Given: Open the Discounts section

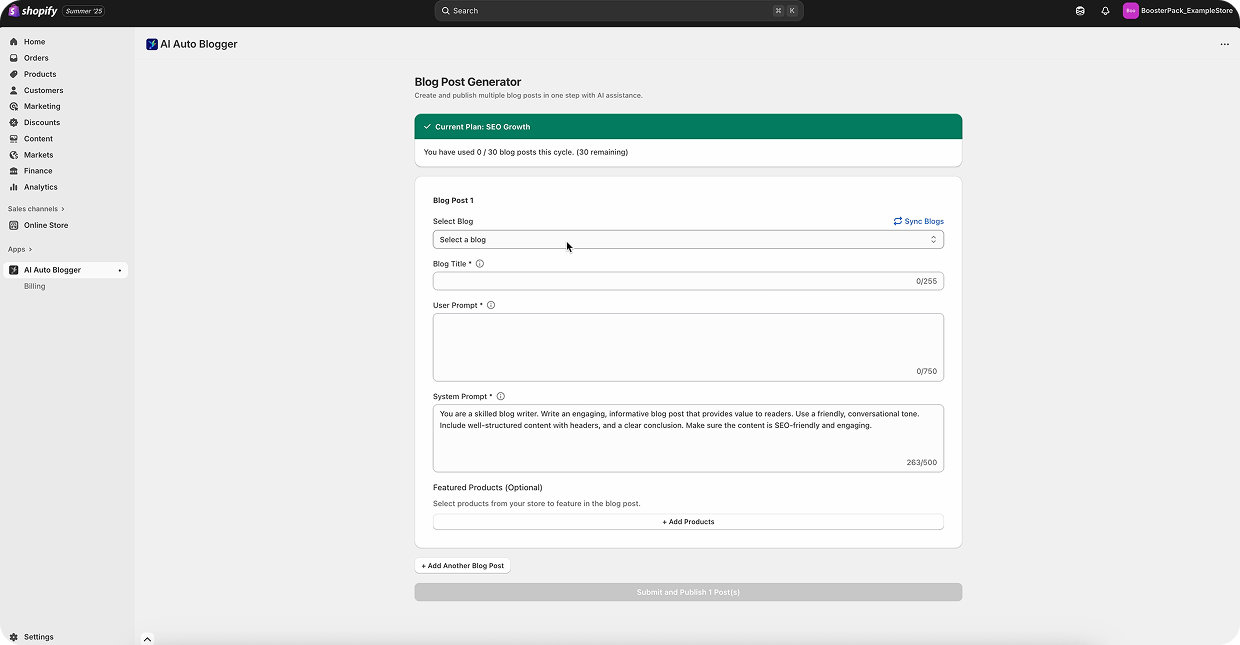Looking at the screenshot, I should pyautogui.click(x=41, y=122).
